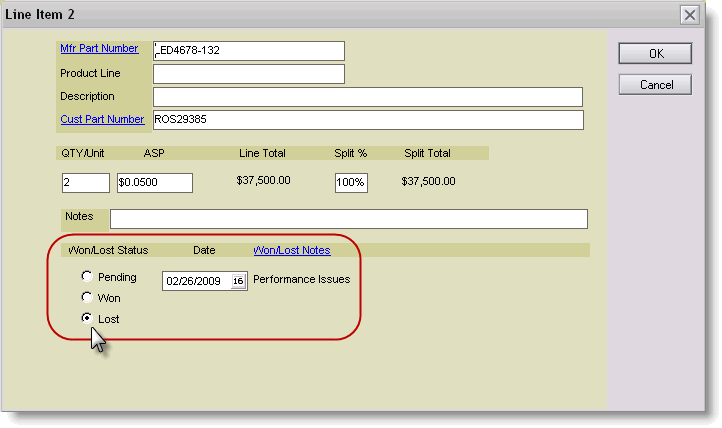
Task: Click the QTY/Unit column header
Action: pyautogui.click(x=83, y=153)
